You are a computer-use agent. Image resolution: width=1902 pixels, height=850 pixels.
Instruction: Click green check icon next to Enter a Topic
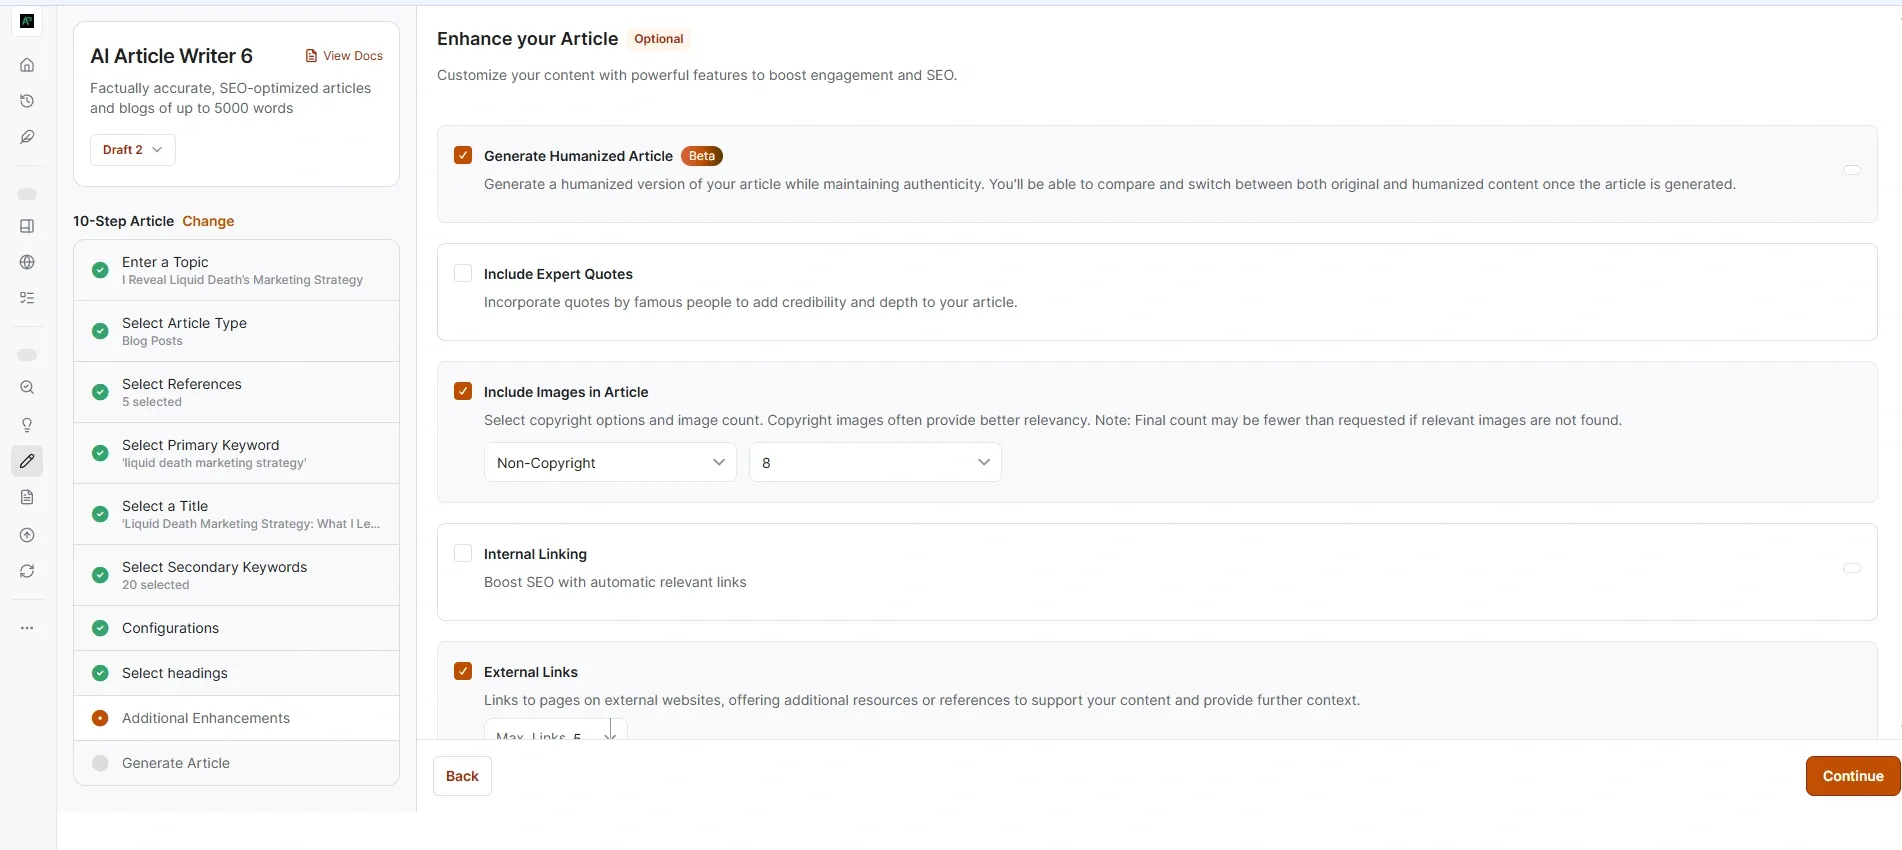click(100, 270)
